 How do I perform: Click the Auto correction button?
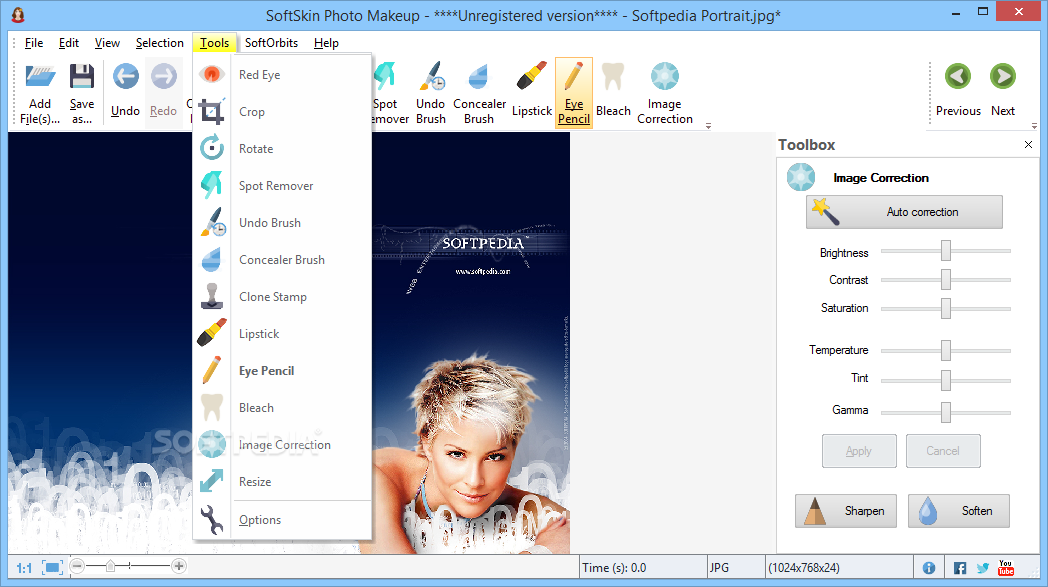click(904, 212)
